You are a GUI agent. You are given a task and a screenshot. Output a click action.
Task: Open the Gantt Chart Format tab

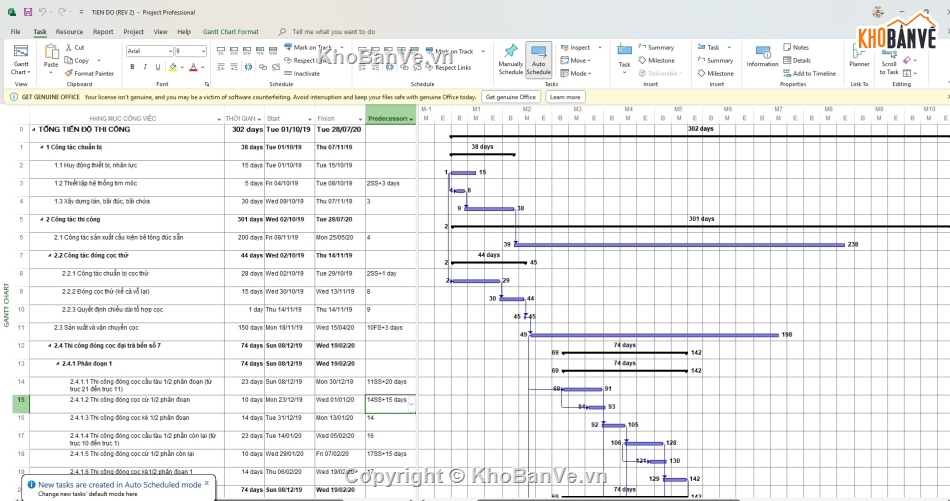click(230, 32)
